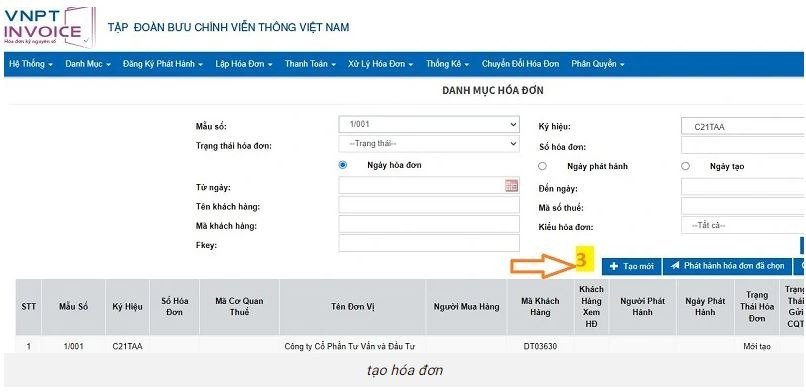
Task: Click the Mã Cơ Quan Thuế column header
Action: 239,307
